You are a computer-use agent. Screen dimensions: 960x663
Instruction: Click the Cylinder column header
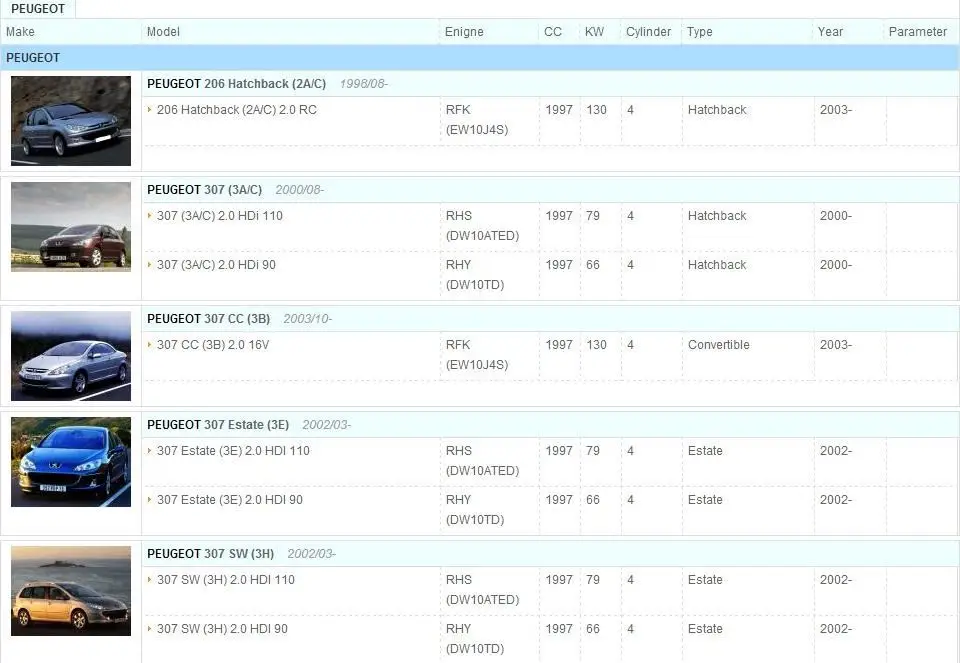[648, 32]
